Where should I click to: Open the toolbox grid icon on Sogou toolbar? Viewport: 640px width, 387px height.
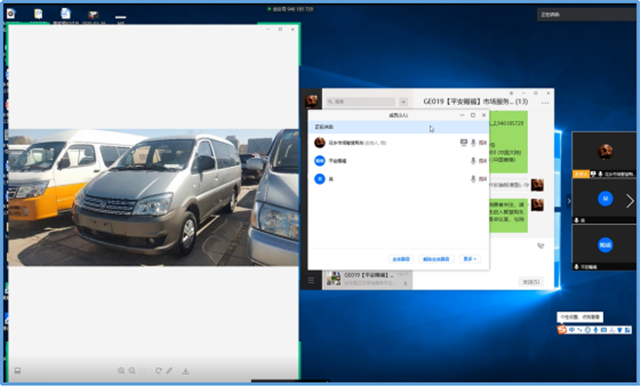click(628, 330)
